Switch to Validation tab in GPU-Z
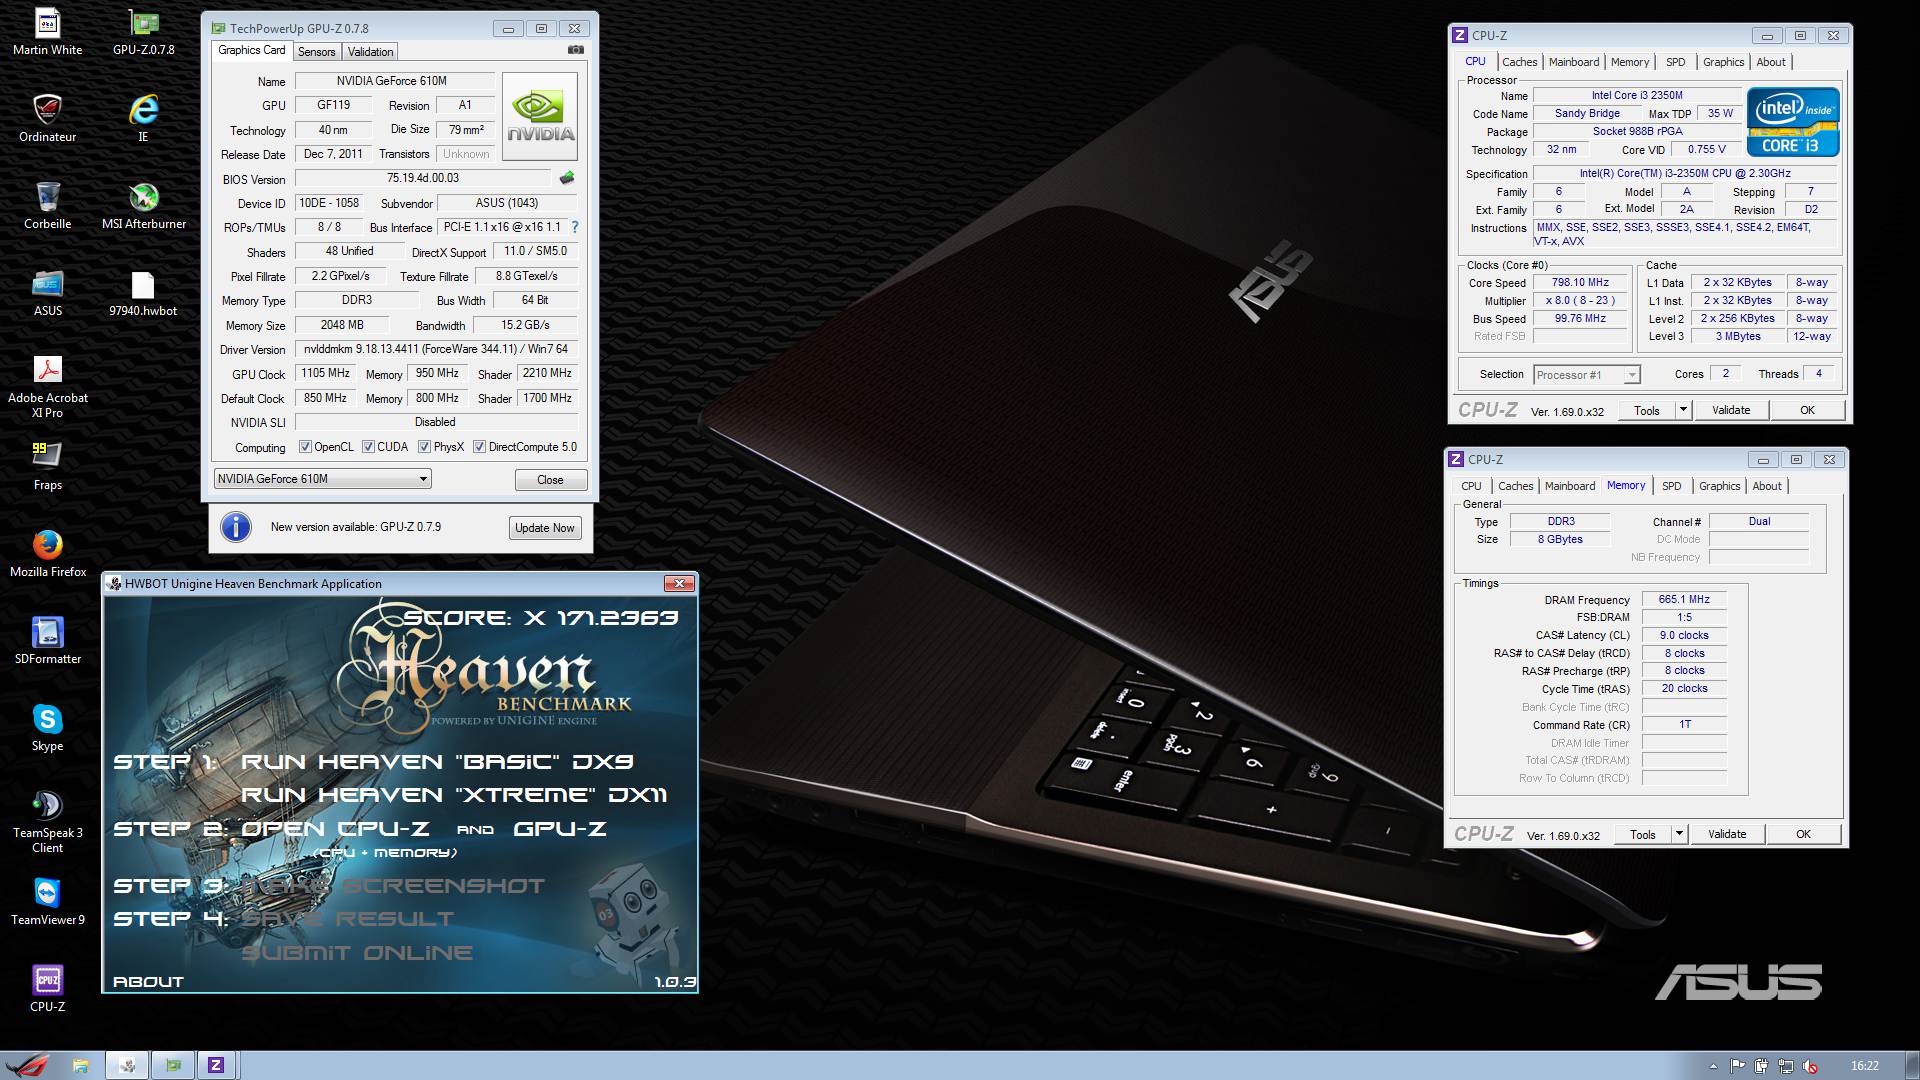This screenshot has width=1920, height=1080. click(x=371, y=52)
